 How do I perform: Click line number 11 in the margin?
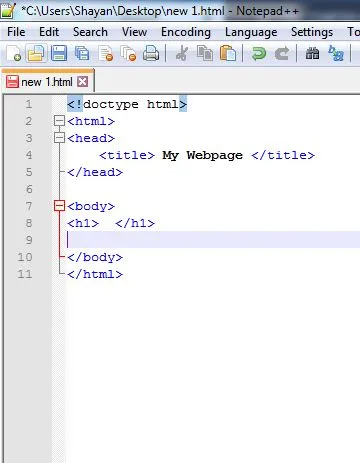[25, 274]
